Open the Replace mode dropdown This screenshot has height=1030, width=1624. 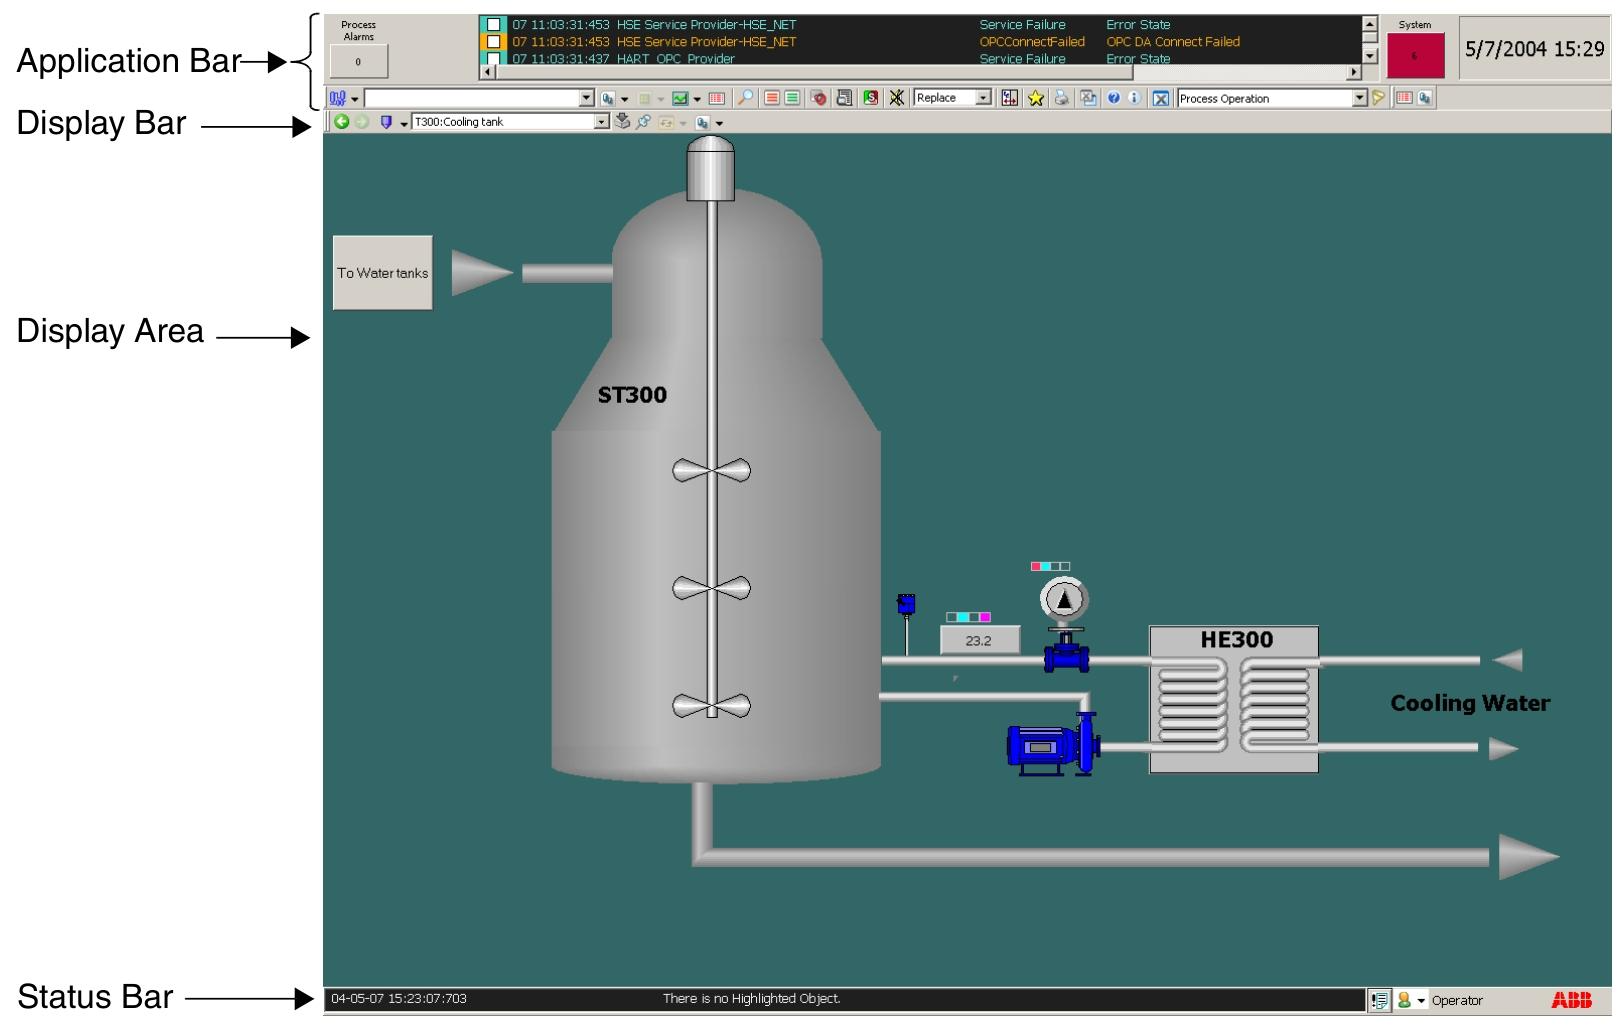(983, 98)
